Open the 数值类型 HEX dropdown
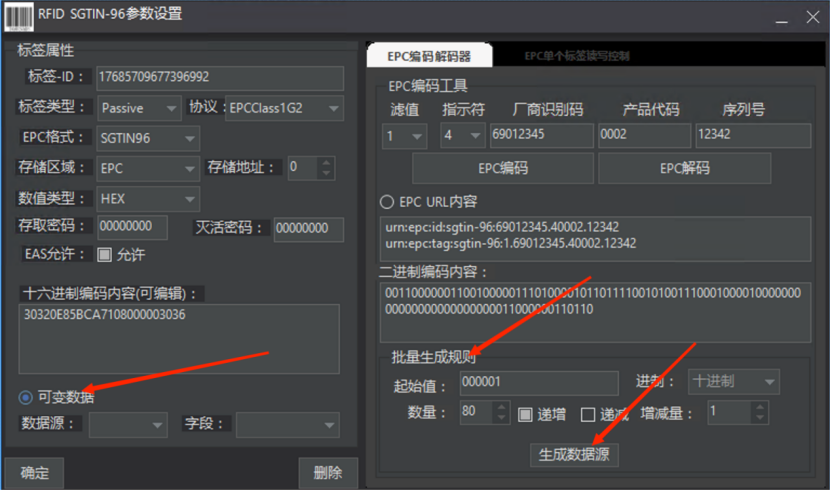Image resolution: width=830 pixels, height=490 pixels. coord(148,199)
